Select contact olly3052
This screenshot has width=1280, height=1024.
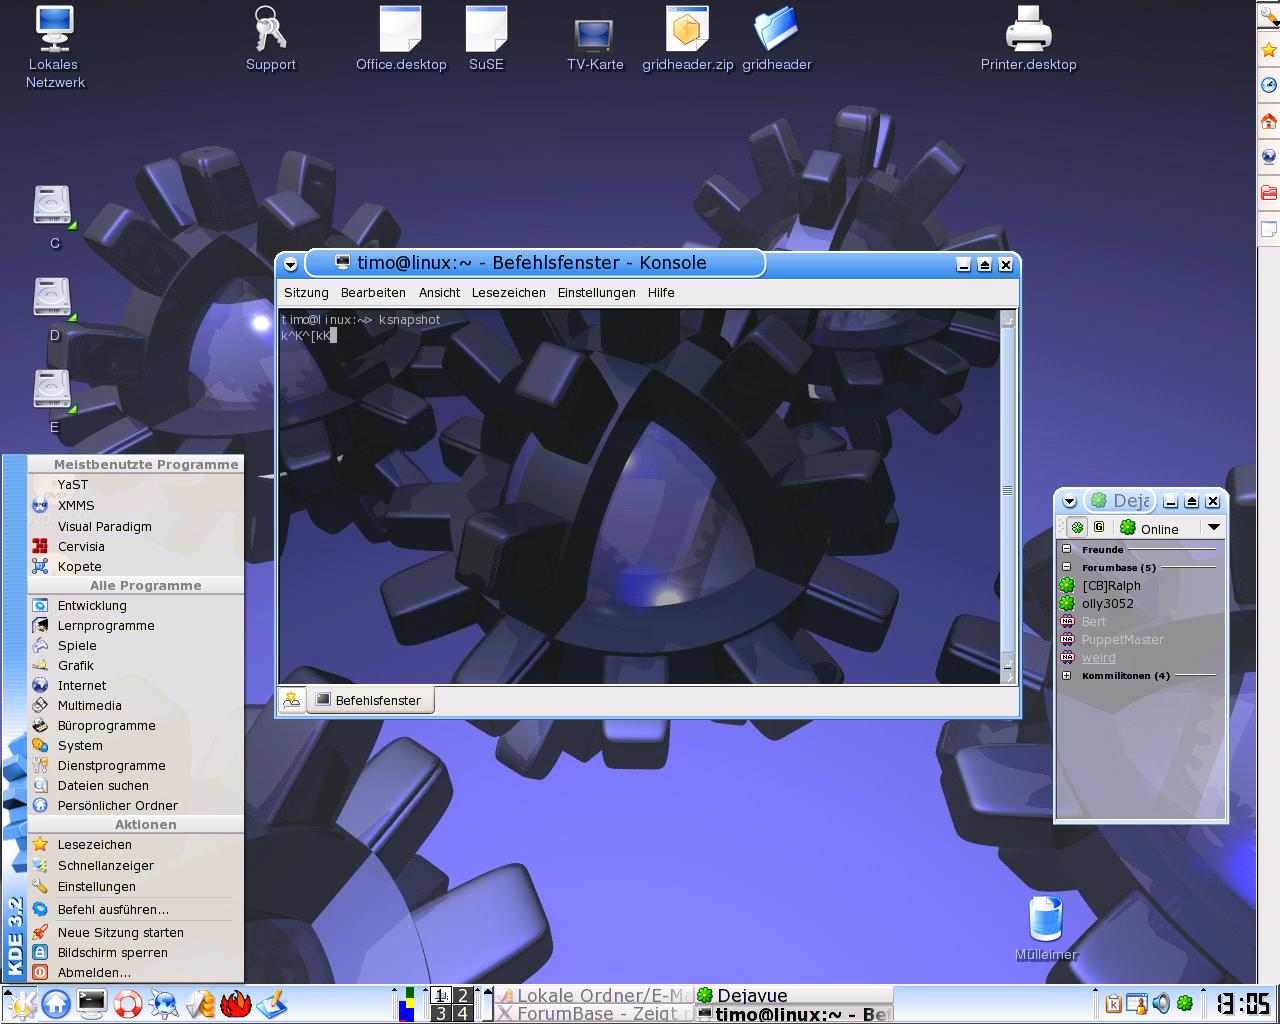coord(1108,603)
